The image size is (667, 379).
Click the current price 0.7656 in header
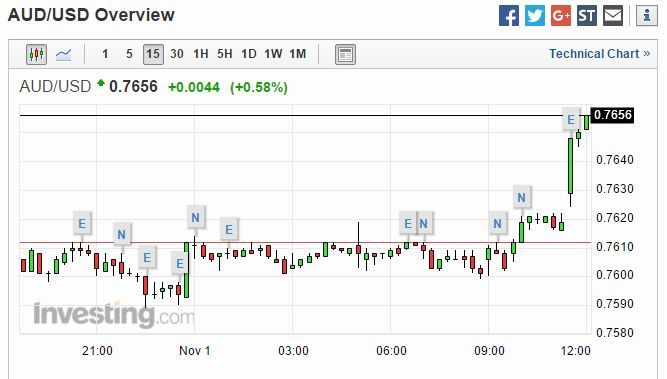[x=133, y=87]
